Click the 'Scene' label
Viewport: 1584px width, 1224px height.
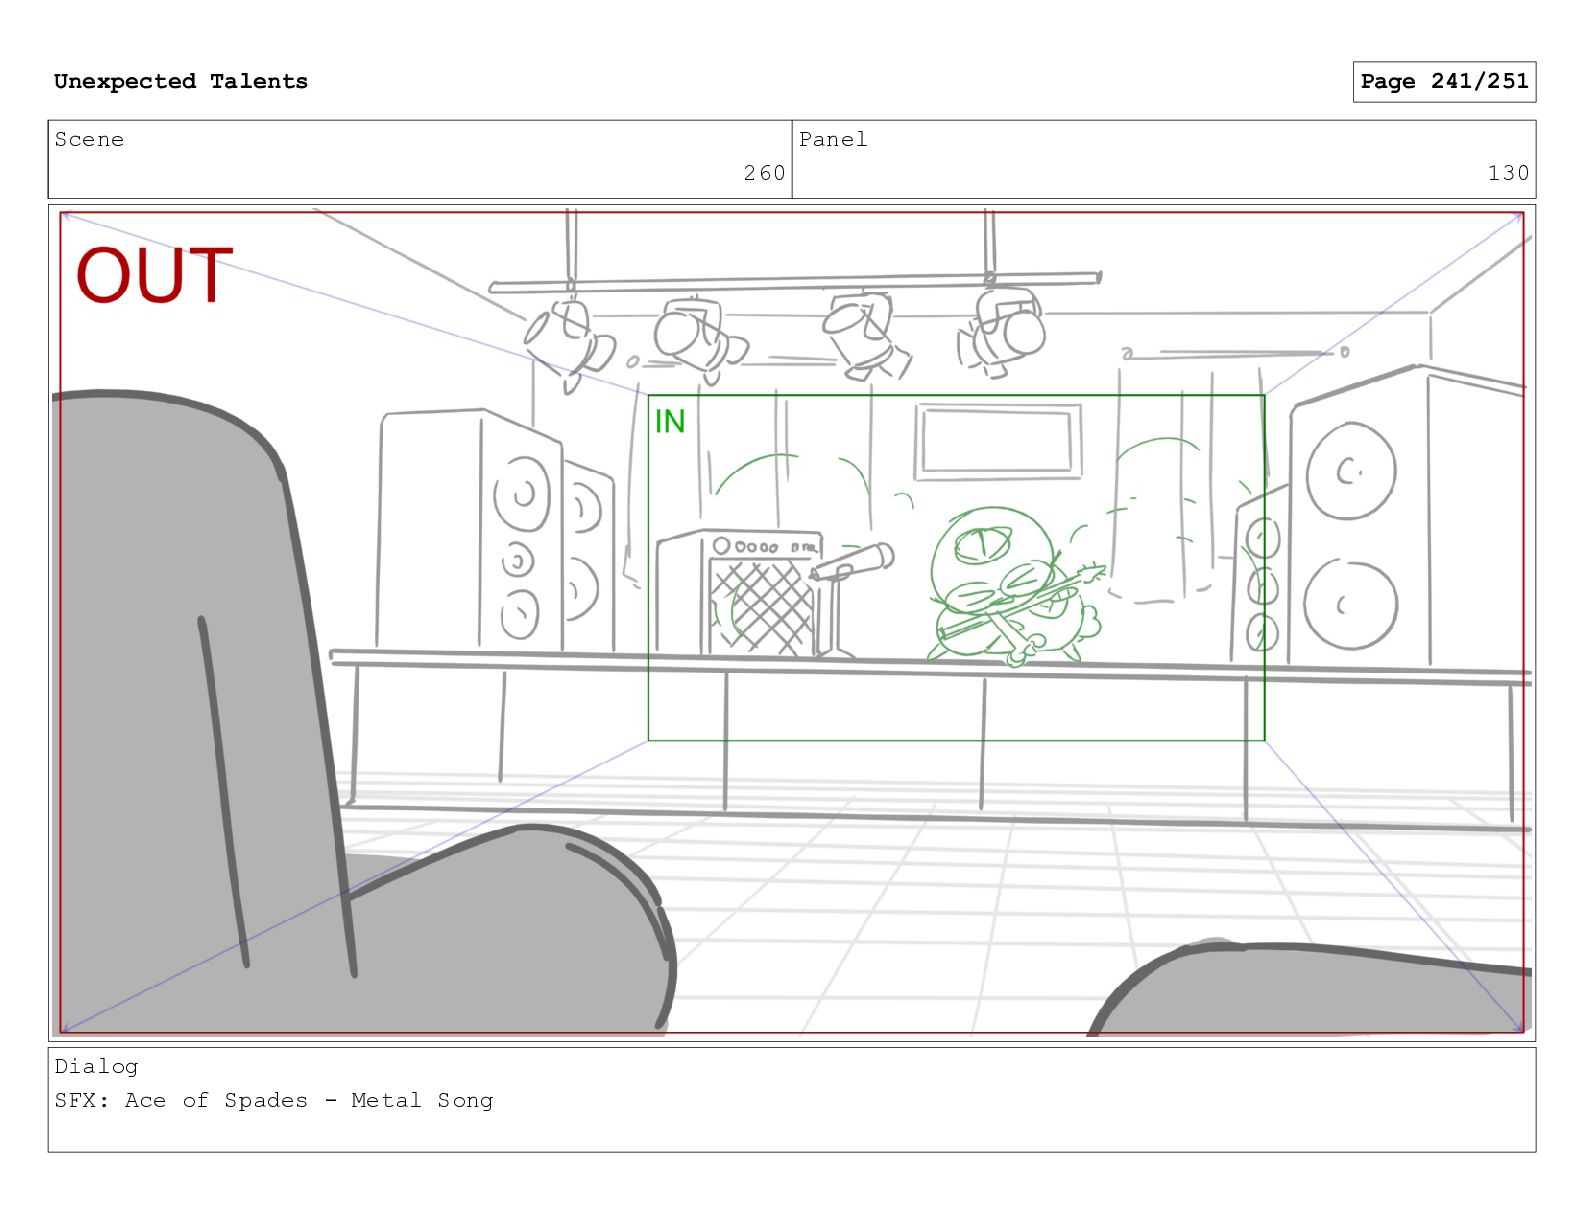(x=89, y=140)
